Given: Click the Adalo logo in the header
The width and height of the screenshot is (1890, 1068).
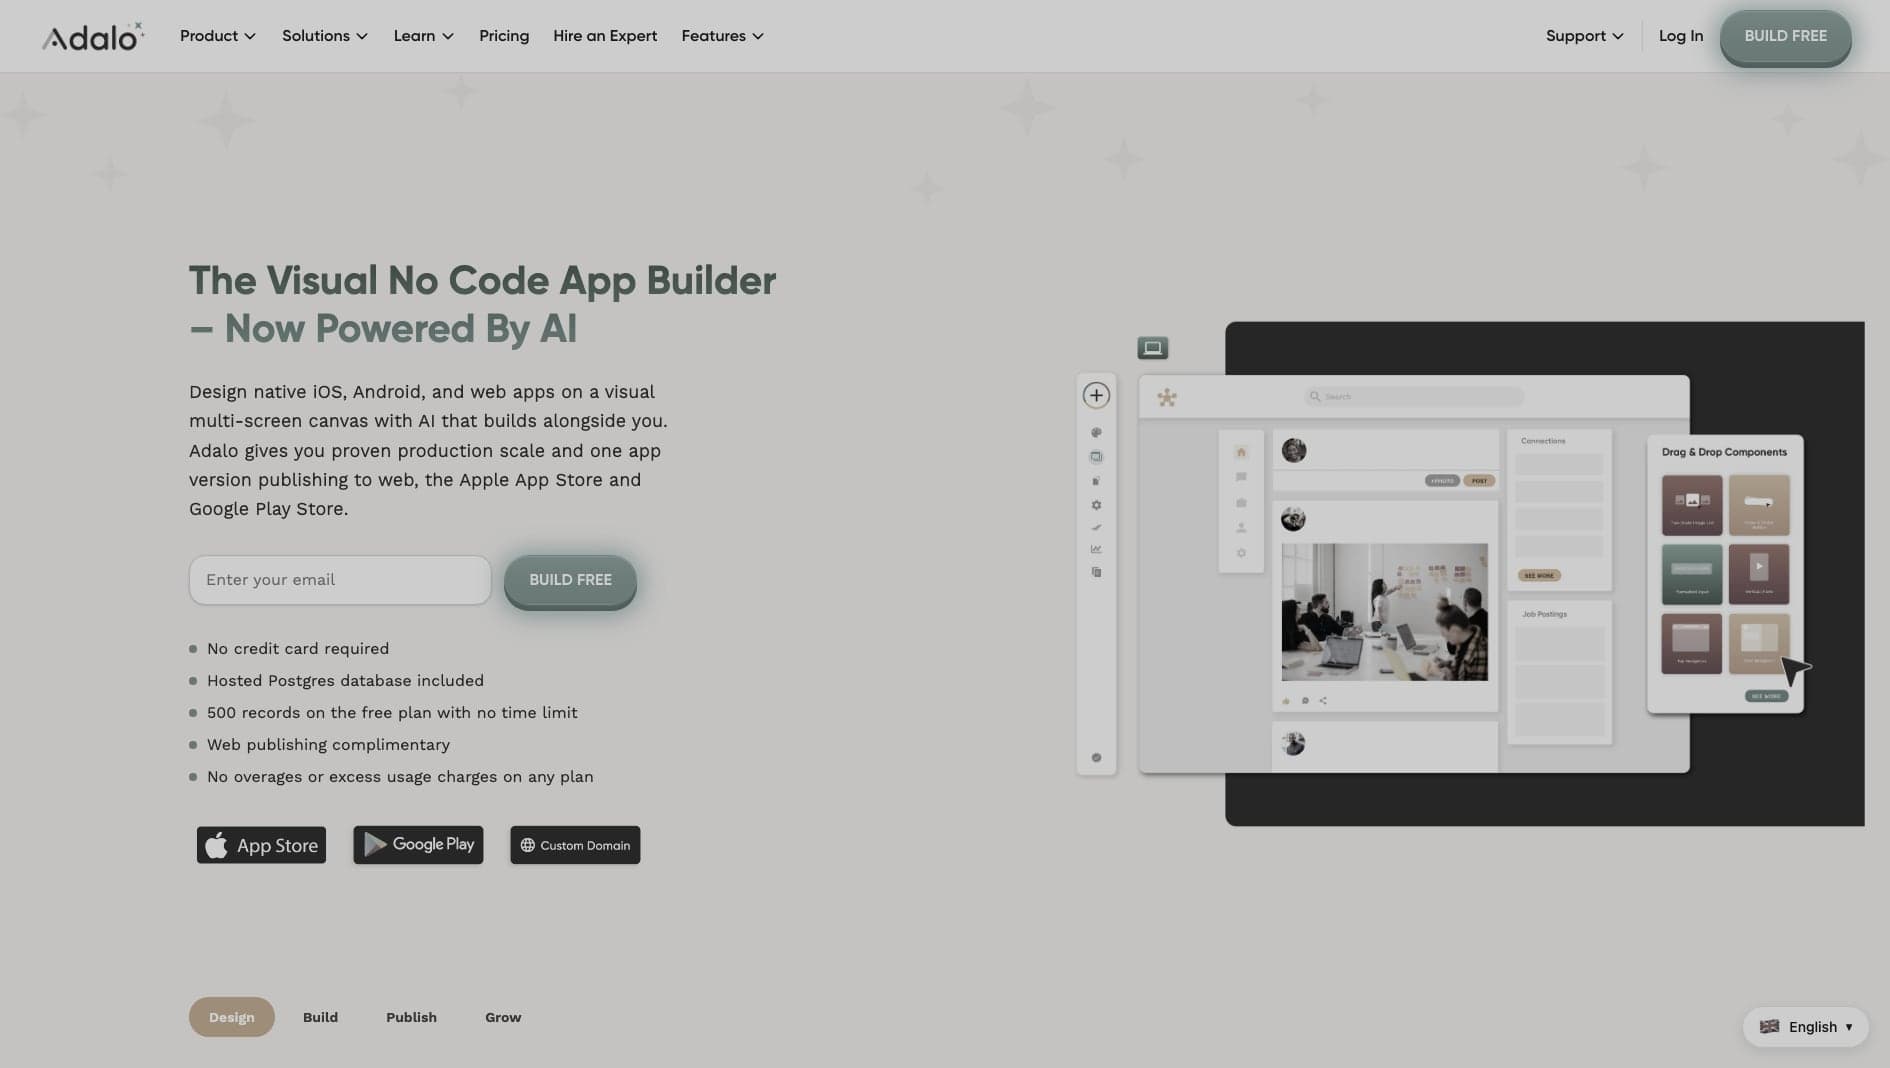Looking at the screenshot, I should click(93, 37).
